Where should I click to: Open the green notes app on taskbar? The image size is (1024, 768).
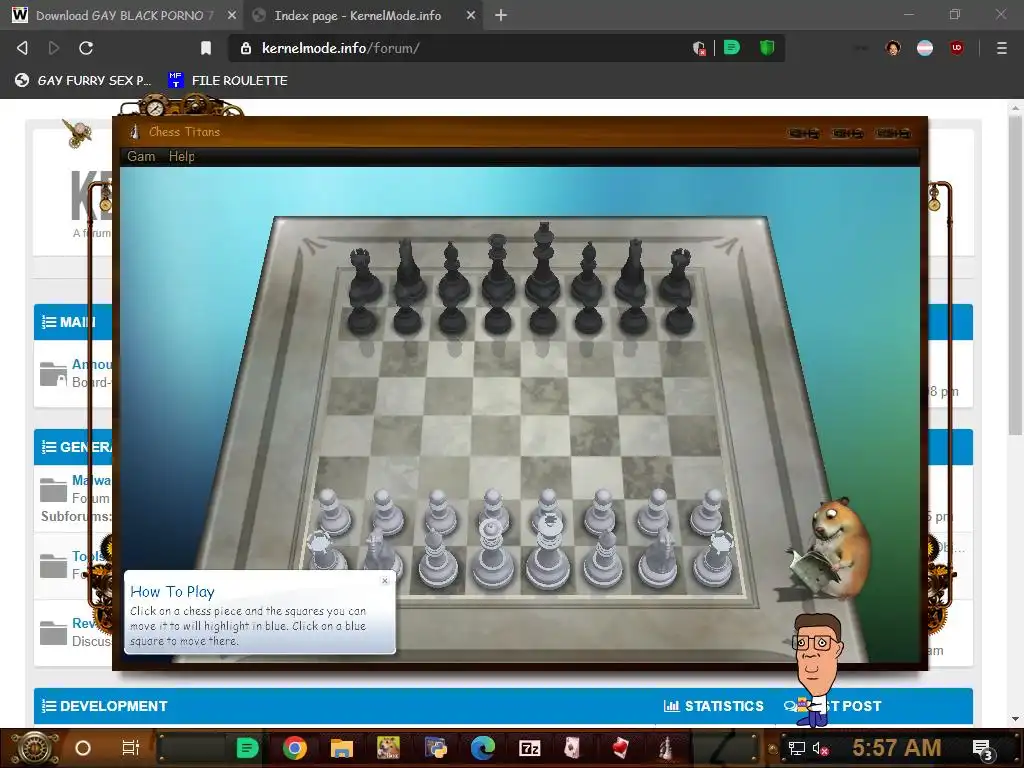pyautogui.click(x=248, y=748)
